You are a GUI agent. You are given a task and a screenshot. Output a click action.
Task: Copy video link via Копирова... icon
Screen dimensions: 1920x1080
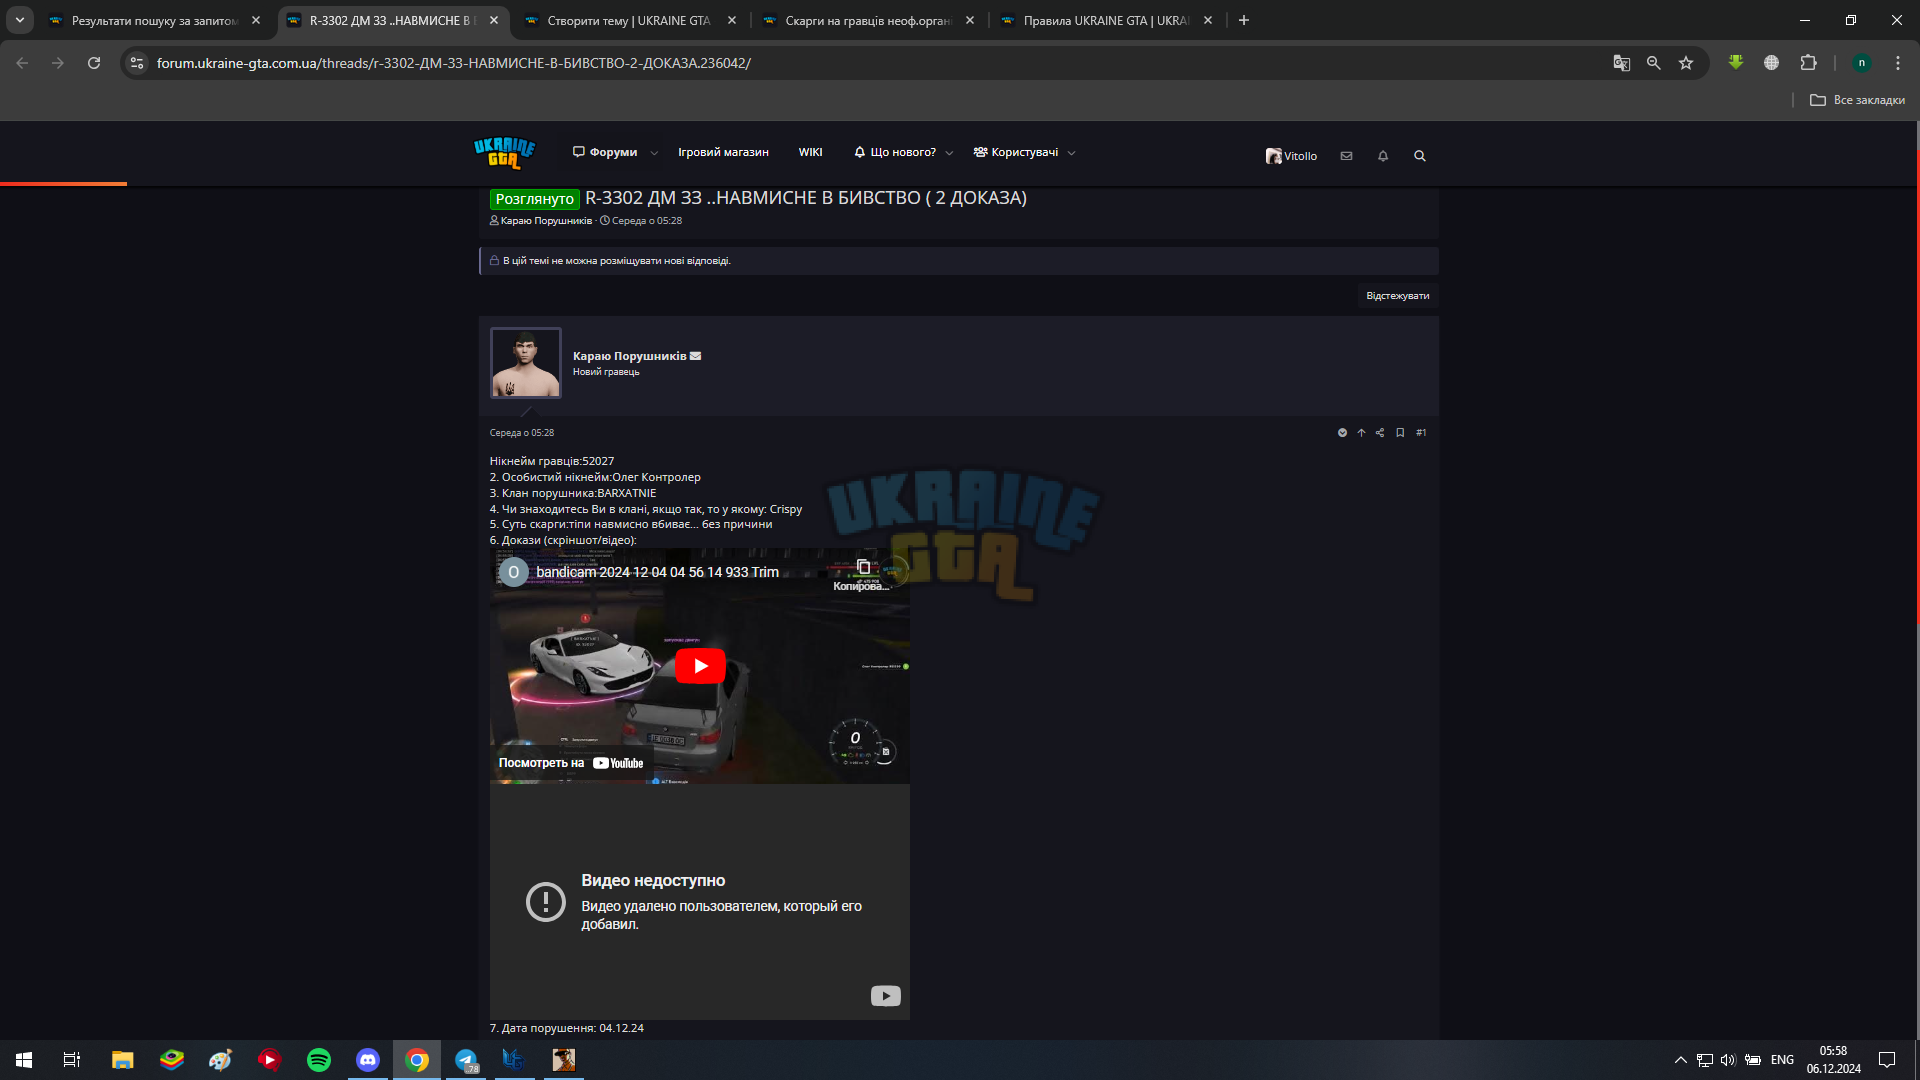862,574
